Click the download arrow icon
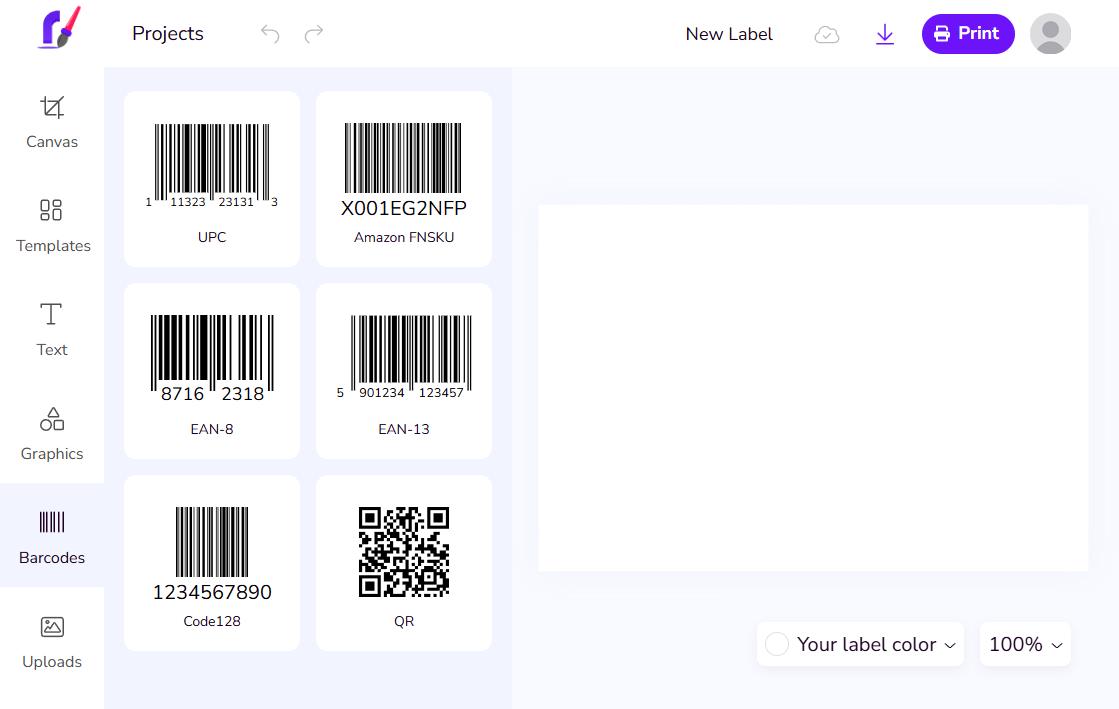The width and height of the screenshot is (1119, 709). pos(884,35)
